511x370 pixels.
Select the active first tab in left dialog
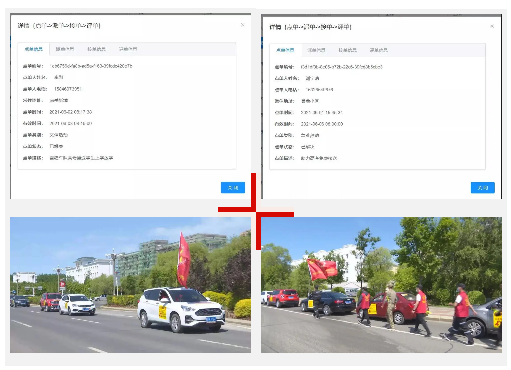click(x=34, y=49)
